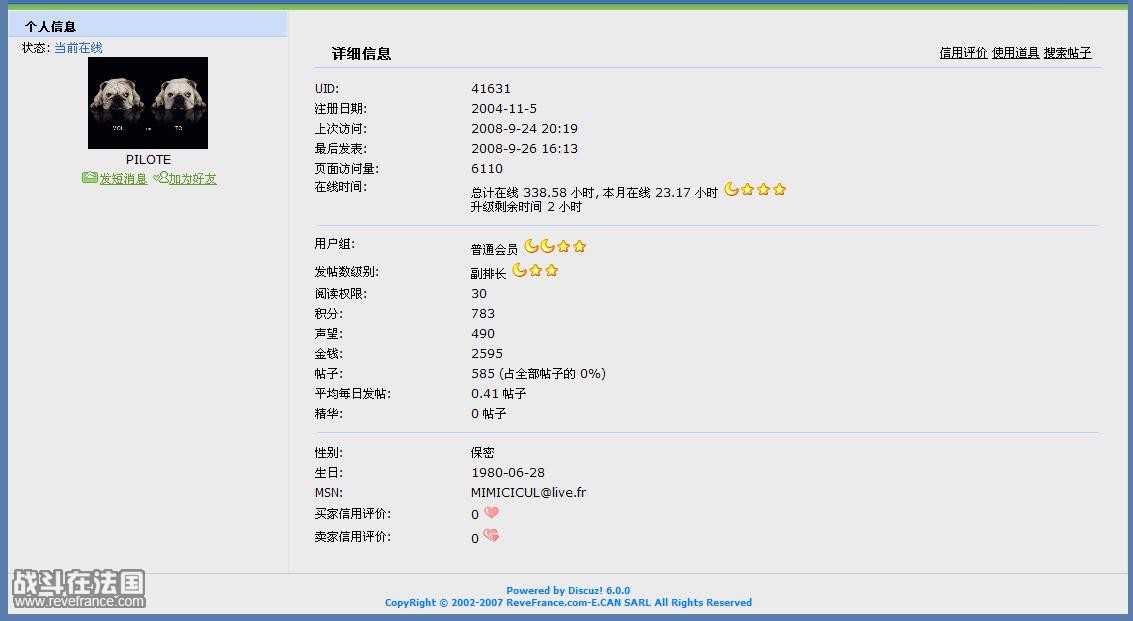The width and height of the screenshot is (1133, 621).
Task: Click the user group 普通会员 text
Action: tap(494, 249)
